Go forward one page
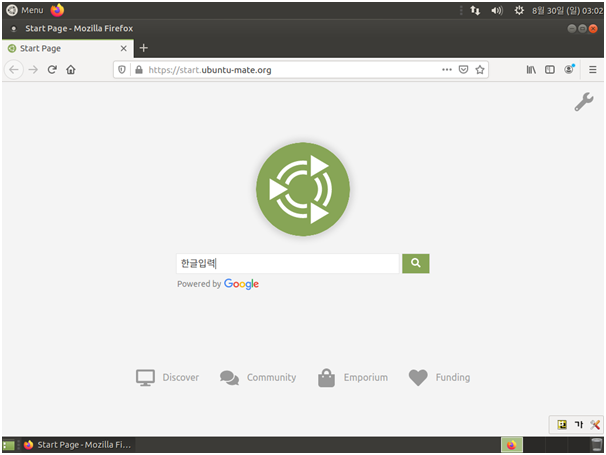This screenshot has height=455, width=606. (33, 70)
